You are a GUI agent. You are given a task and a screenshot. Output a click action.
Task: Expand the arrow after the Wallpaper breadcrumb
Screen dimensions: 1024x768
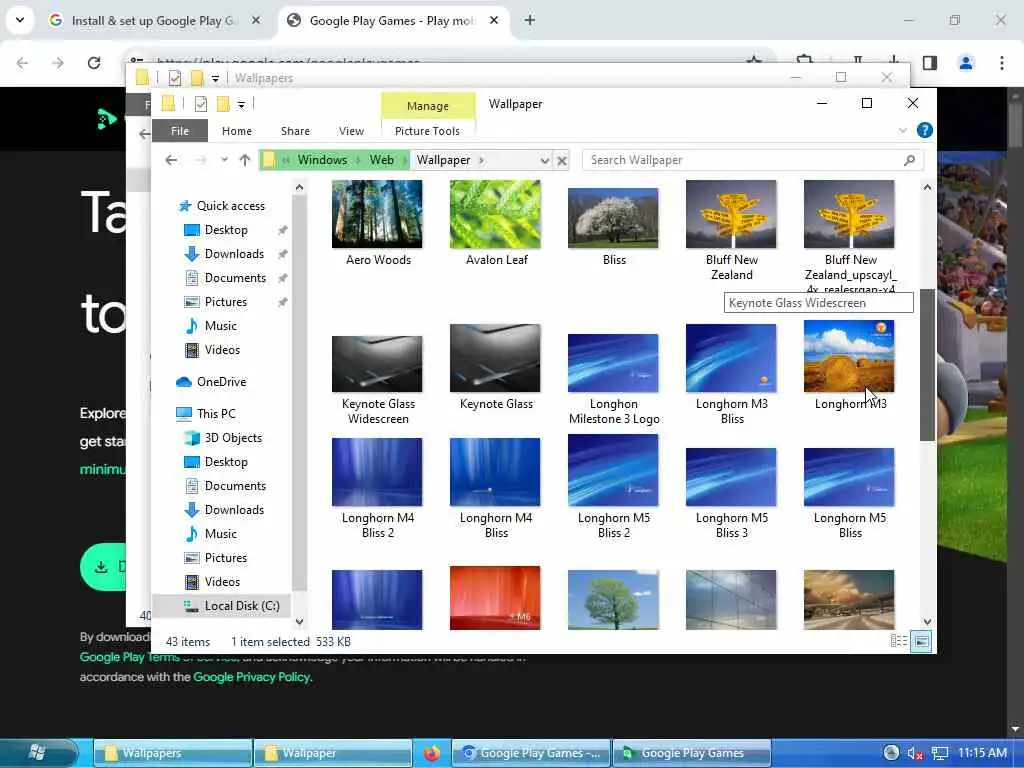pyautogui.click(x=481, y=160)
